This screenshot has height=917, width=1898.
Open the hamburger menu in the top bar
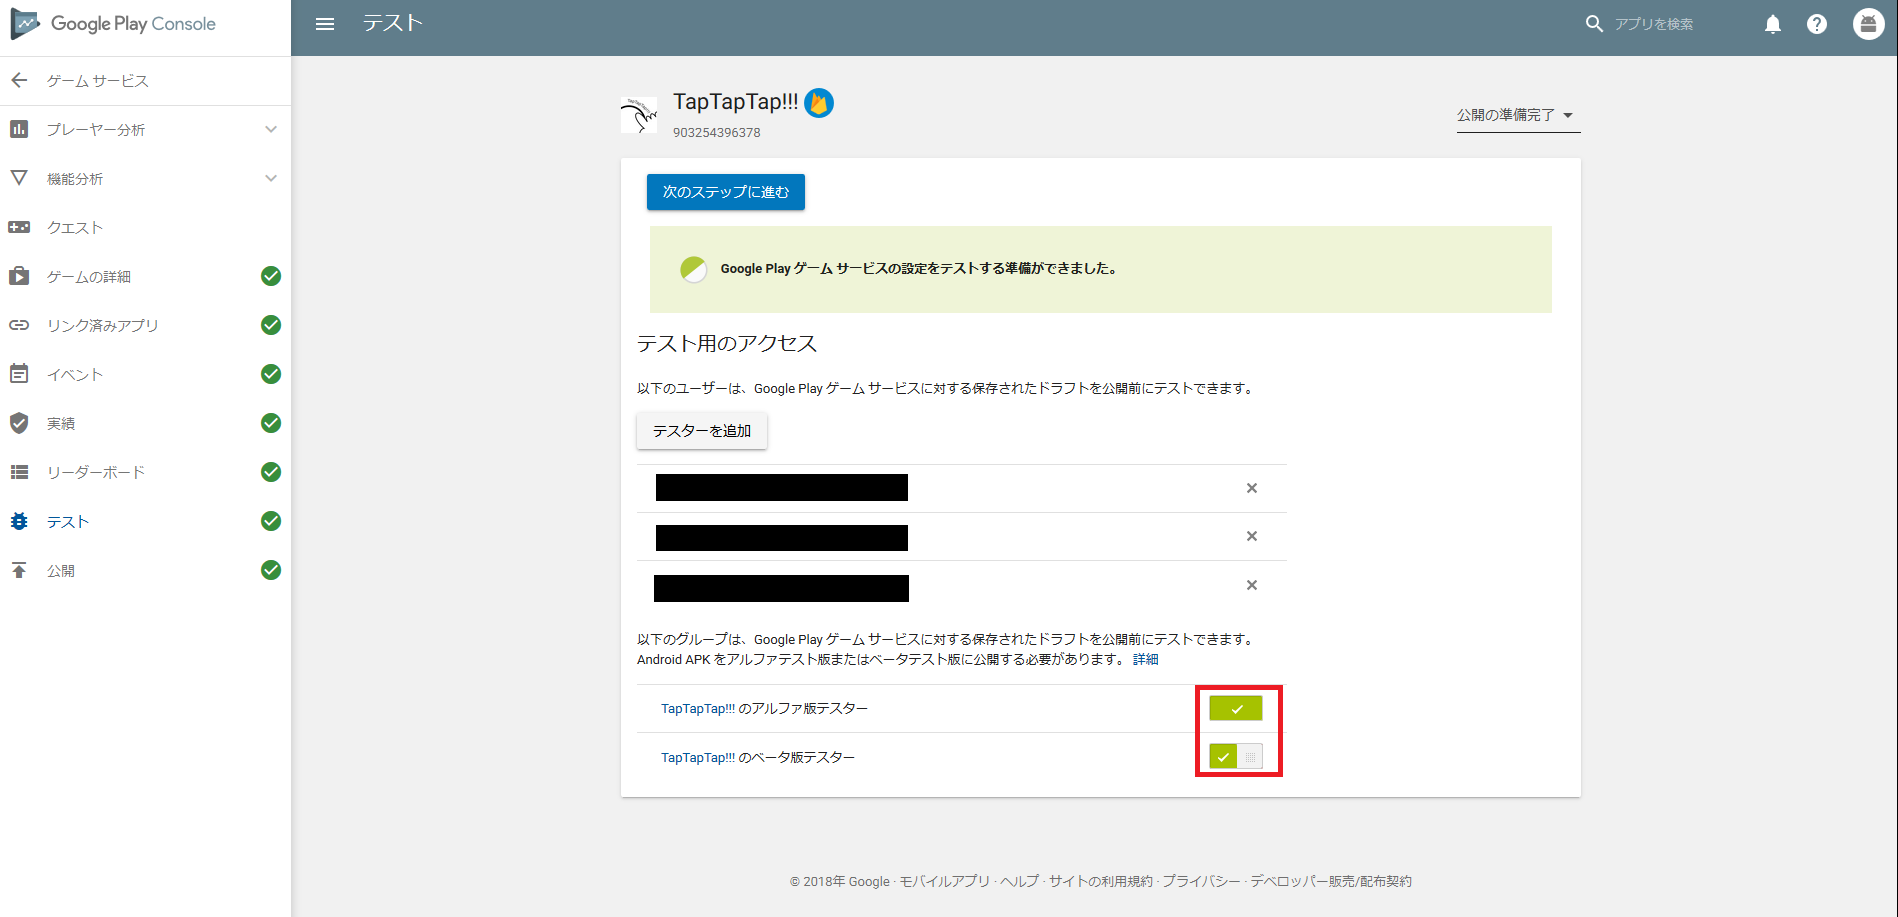coord(325,24)
